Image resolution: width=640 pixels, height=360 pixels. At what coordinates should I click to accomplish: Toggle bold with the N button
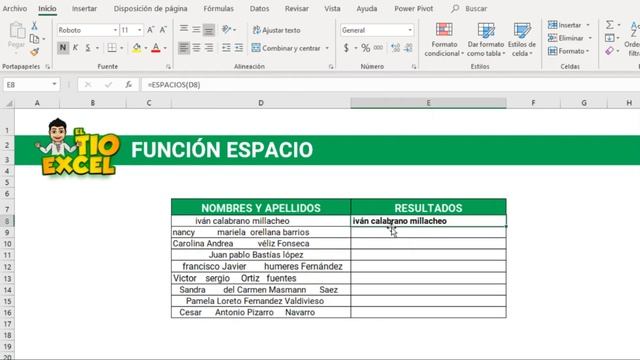click(x=63, y=48)
